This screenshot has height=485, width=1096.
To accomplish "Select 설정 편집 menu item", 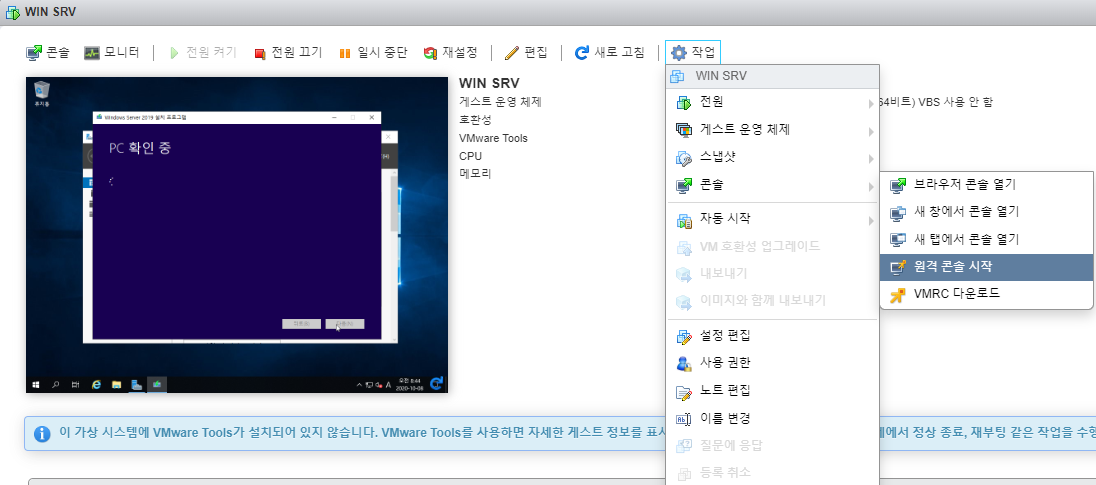I will tap(772, 335).
